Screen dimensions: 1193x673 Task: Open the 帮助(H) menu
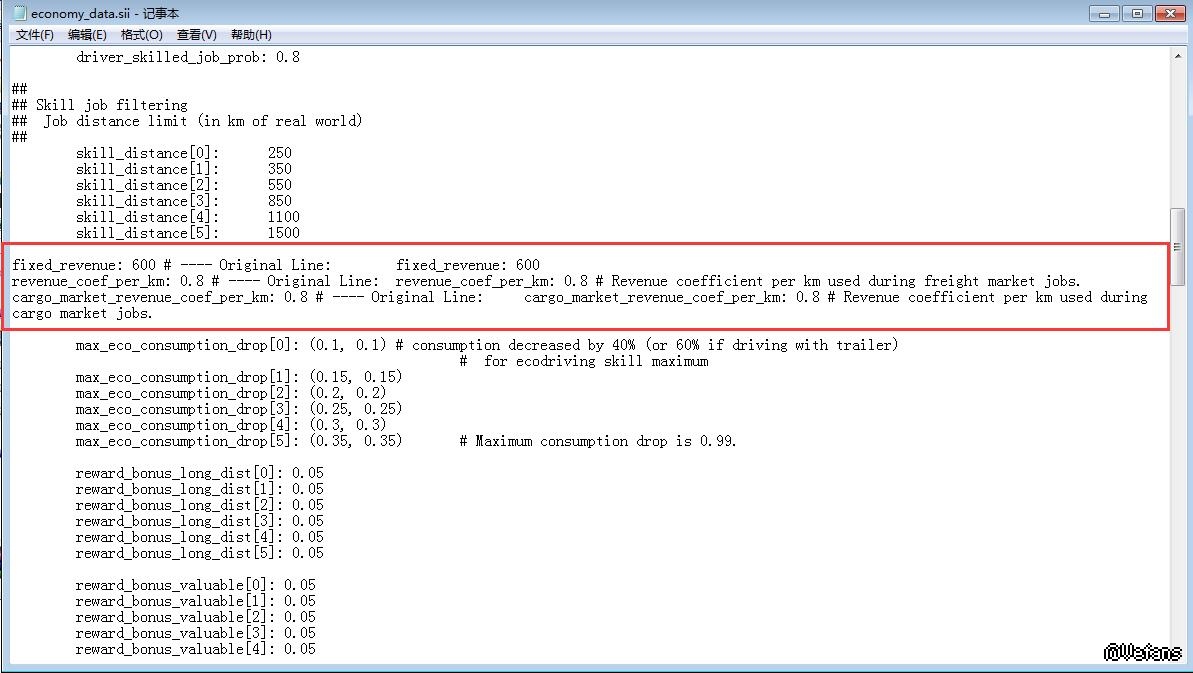click(x=250, y=35)
